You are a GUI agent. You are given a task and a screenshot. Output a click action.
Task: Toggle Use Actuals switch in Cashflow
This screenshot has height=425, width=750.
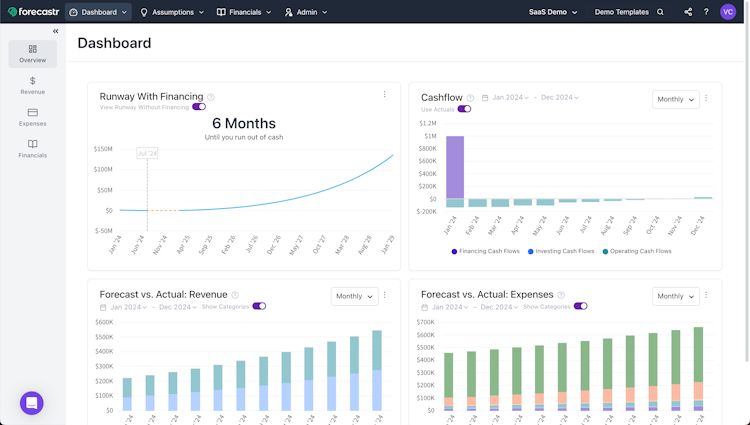pyautogui.click(x=464, y=109)
